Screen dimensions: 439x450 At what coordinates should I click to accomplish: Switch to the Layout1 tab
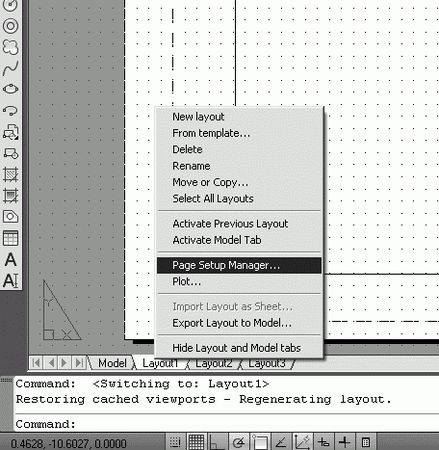coord(160,363)
